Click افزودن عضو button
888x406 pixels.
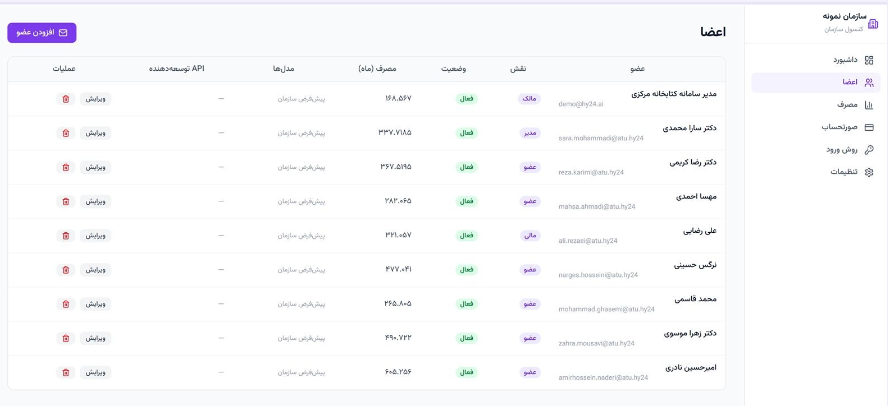click(42, 33)
